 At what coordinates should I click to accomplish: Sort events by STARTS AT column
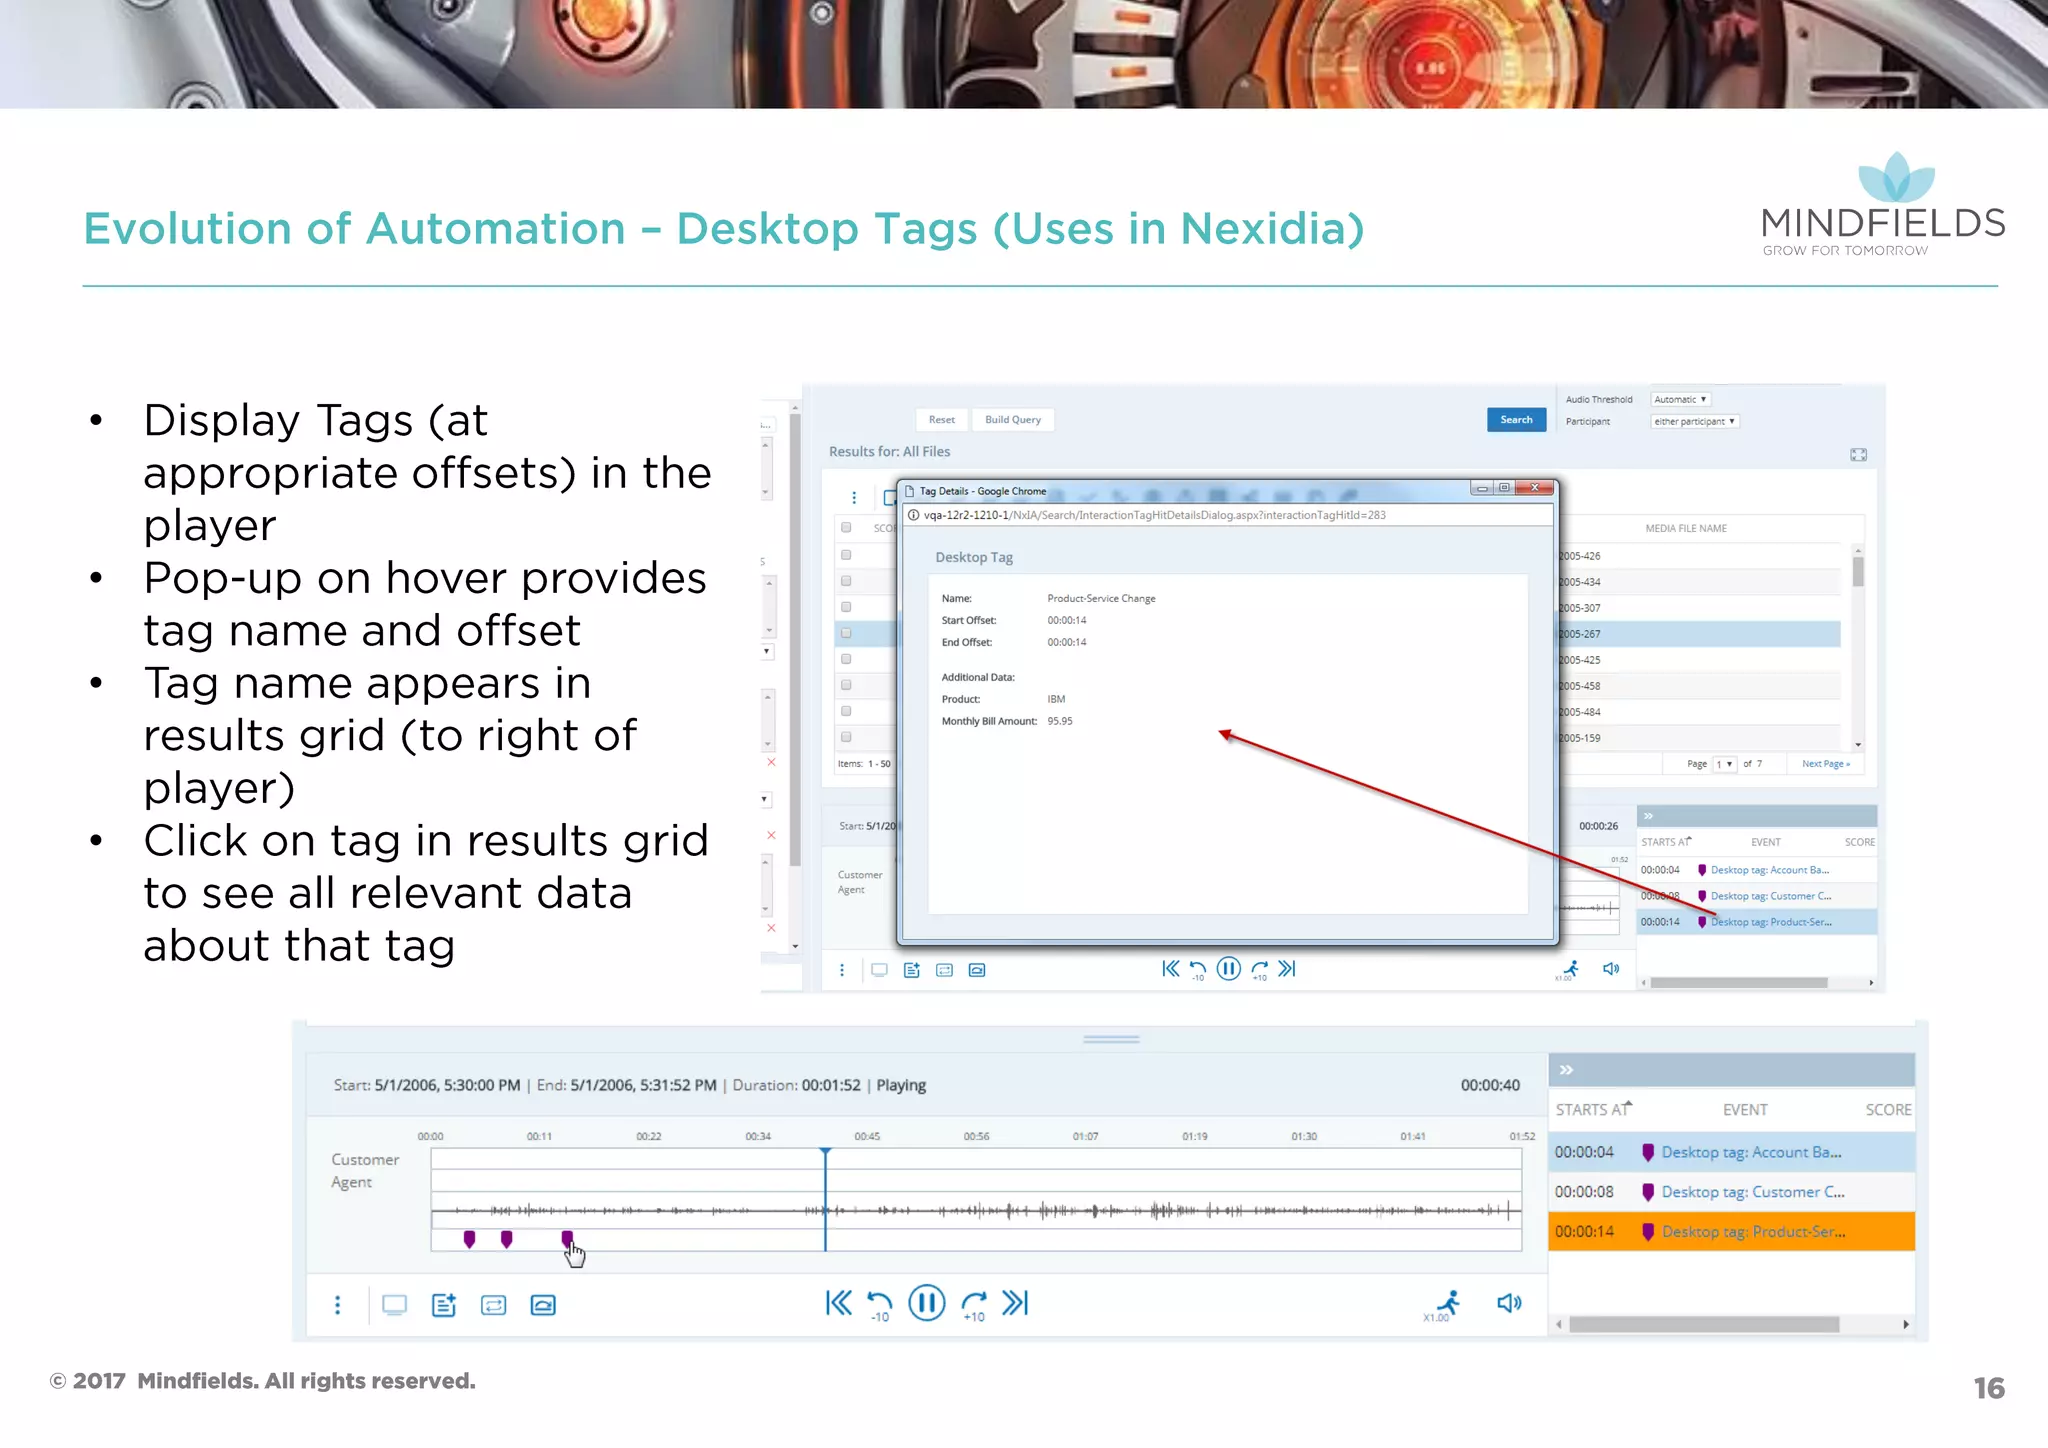pos(1592,1110)
